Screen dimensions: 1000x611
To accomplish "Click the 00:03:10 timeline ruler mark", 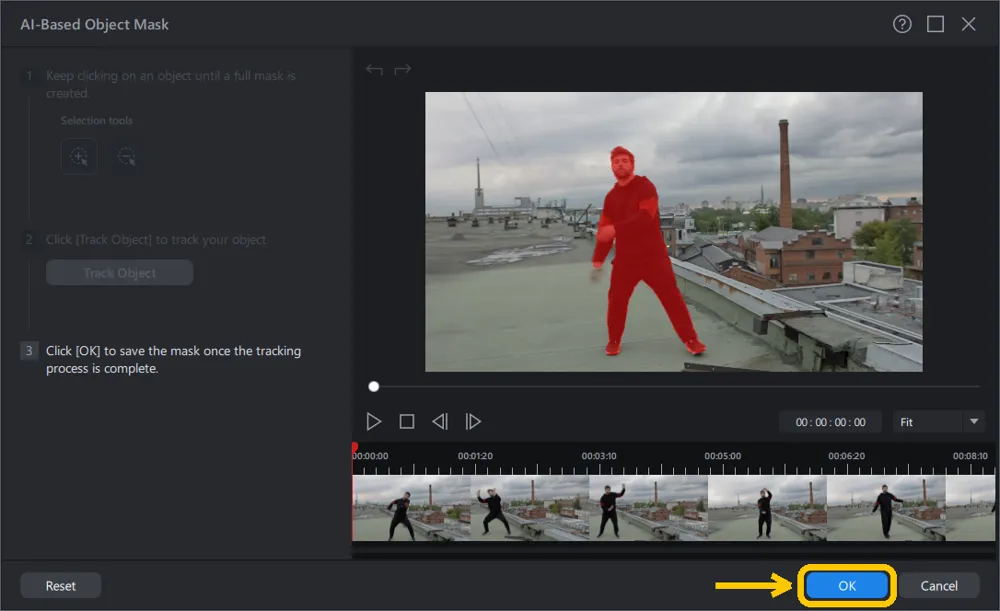I will click(598, 456).
